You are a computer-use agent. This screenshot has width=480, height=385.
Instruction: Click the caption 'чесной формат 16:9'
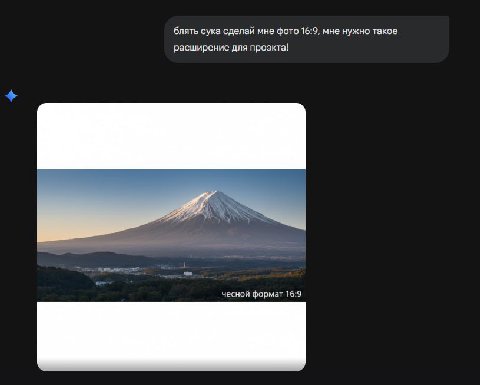(261, 294)
